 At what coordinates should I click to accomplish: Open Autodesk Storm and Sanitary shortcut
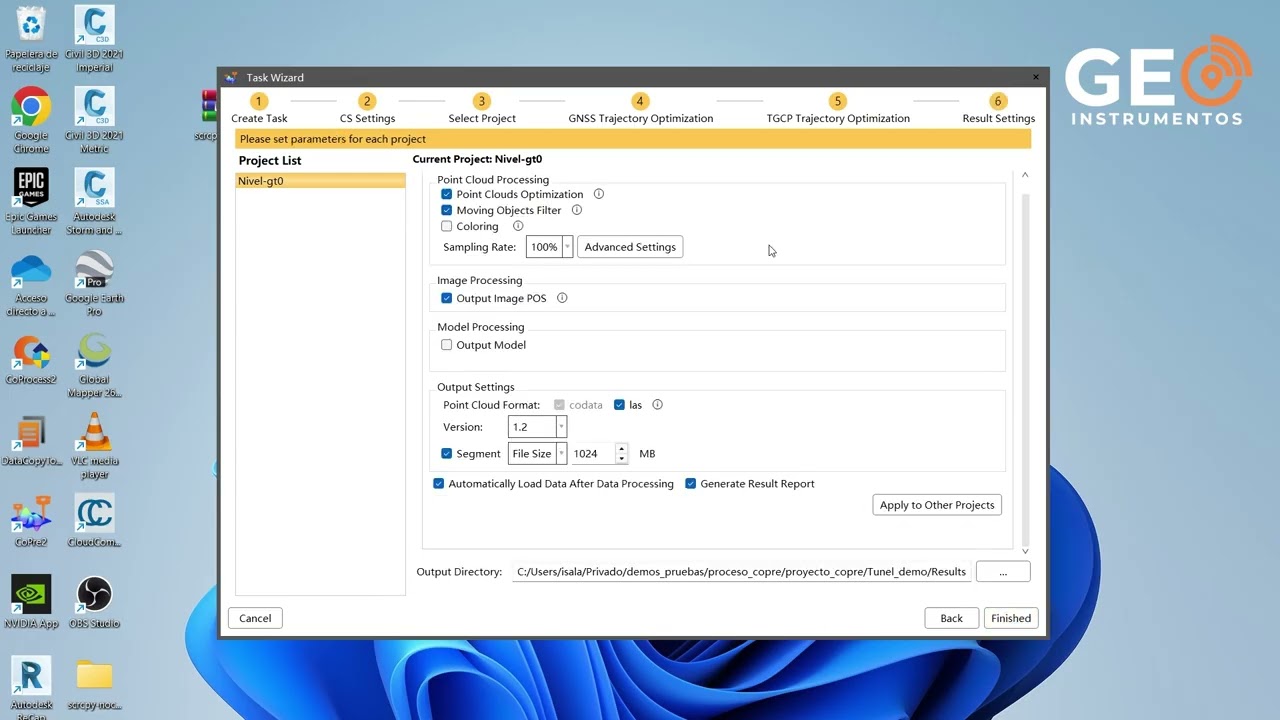94,202
